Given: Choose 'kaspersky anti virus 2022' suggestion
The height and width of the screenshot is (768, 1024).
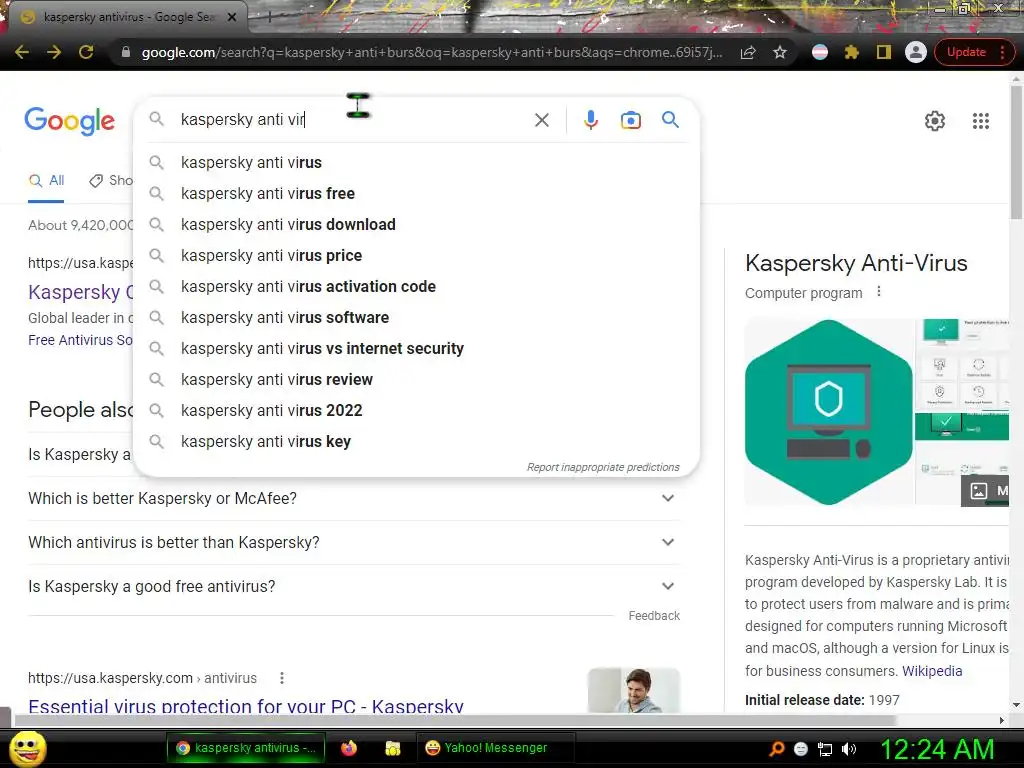Looking at the screenshot, I should tap(416, 410).
